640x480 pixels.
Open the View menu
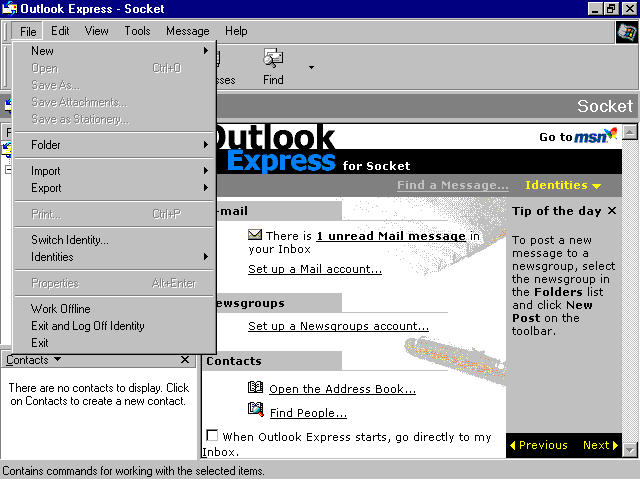click(x=96, y=31)
